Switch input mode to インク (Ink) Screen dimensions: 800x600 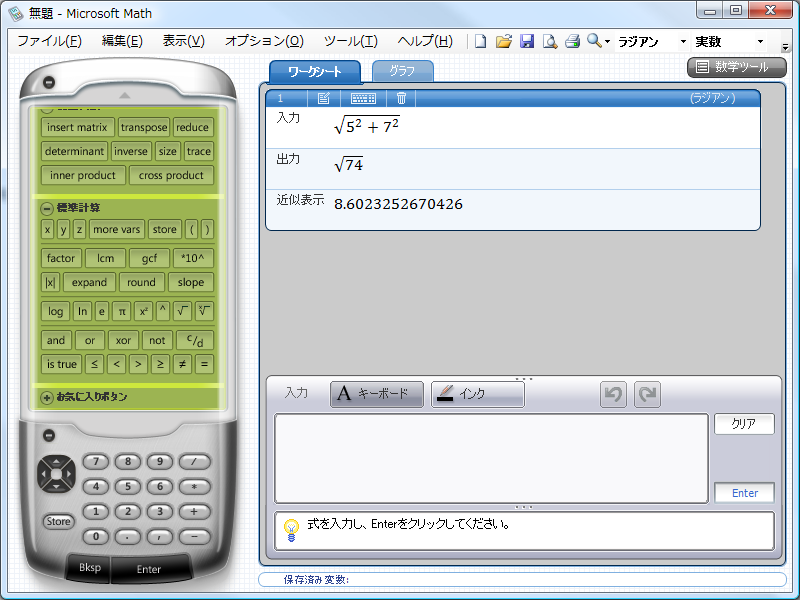click(x=477, y=394)
